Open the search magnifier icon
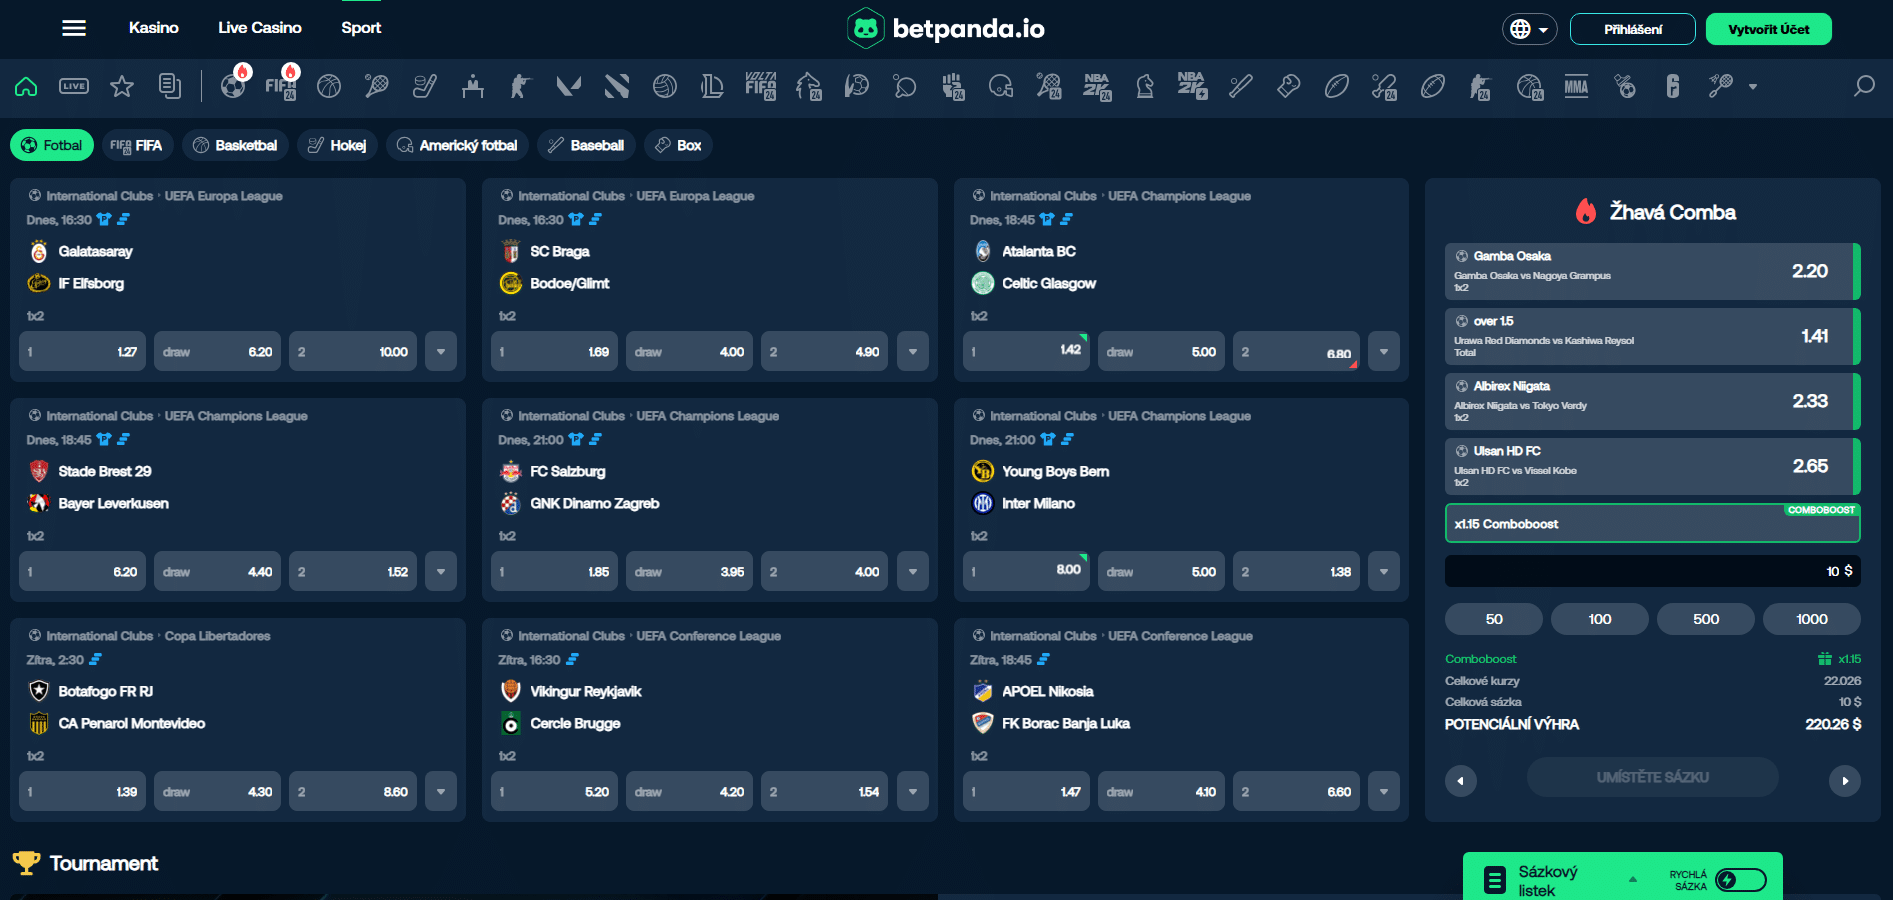The image size is (1893, 900). pos(1864,87)
